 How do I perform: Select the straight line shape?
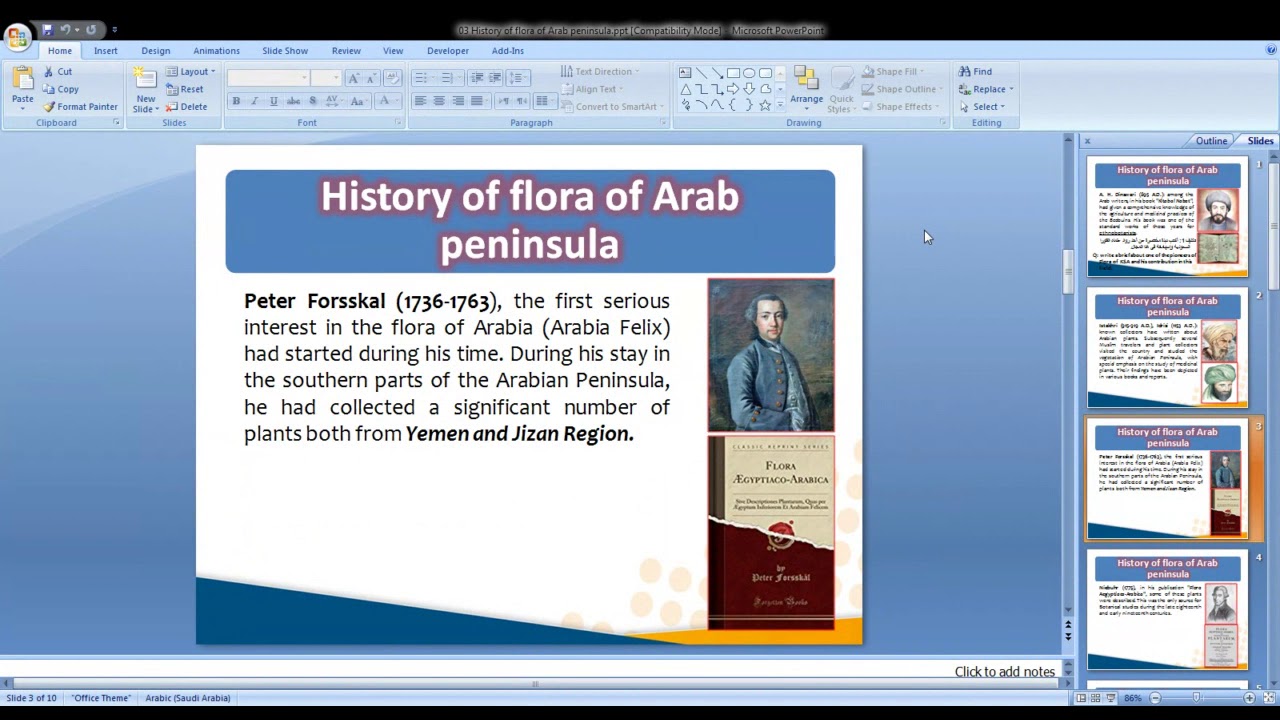click(701, 73)
